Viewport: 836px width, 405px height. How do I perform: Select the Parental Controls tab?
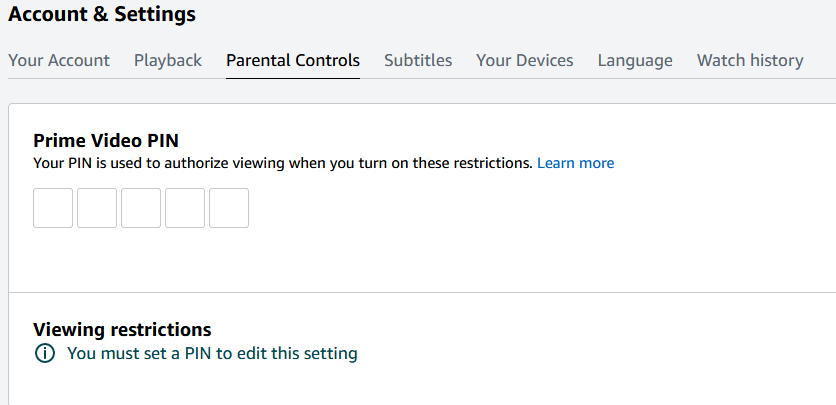click(293, 60)
